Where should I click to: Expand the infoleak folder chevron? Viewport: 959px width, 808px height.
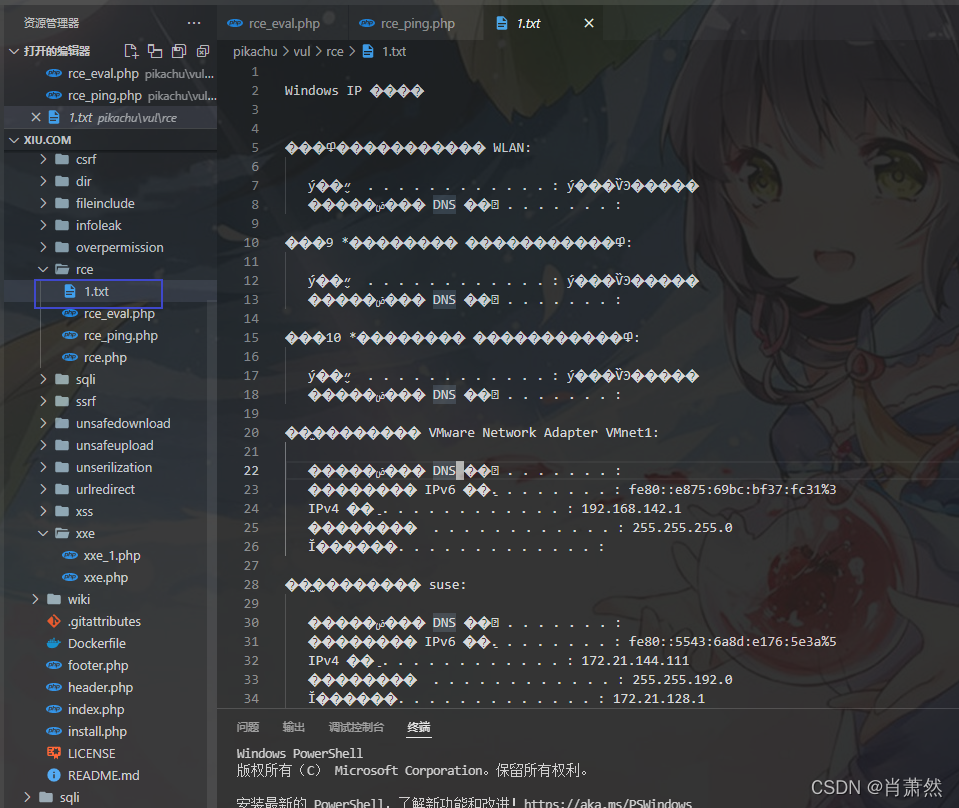(x=43, y=225)
